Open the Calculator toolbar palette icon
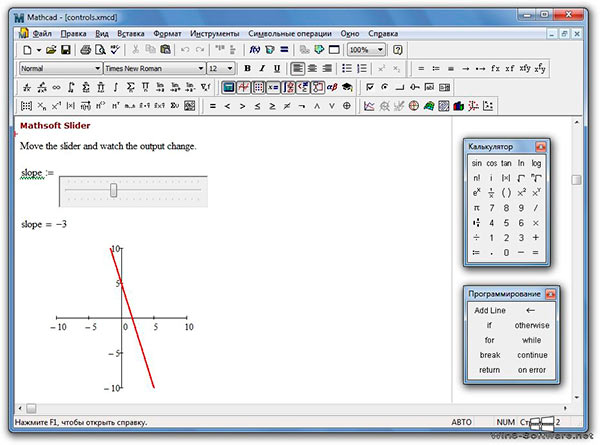 pyautogui.click(x=228, y=87)
